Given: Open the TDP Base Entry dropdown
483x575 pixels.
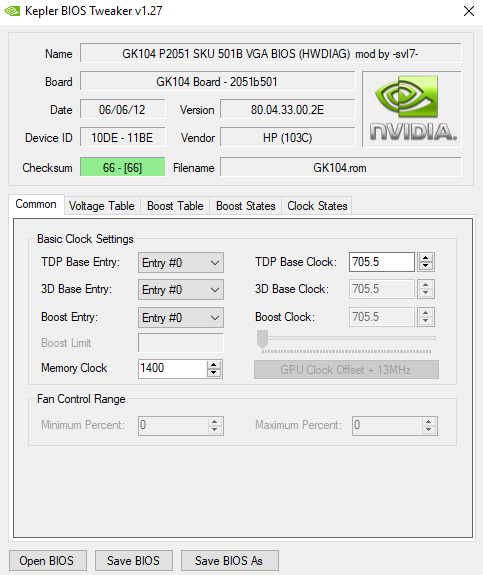Looking at the screenshot, I should tap(181, 263).
